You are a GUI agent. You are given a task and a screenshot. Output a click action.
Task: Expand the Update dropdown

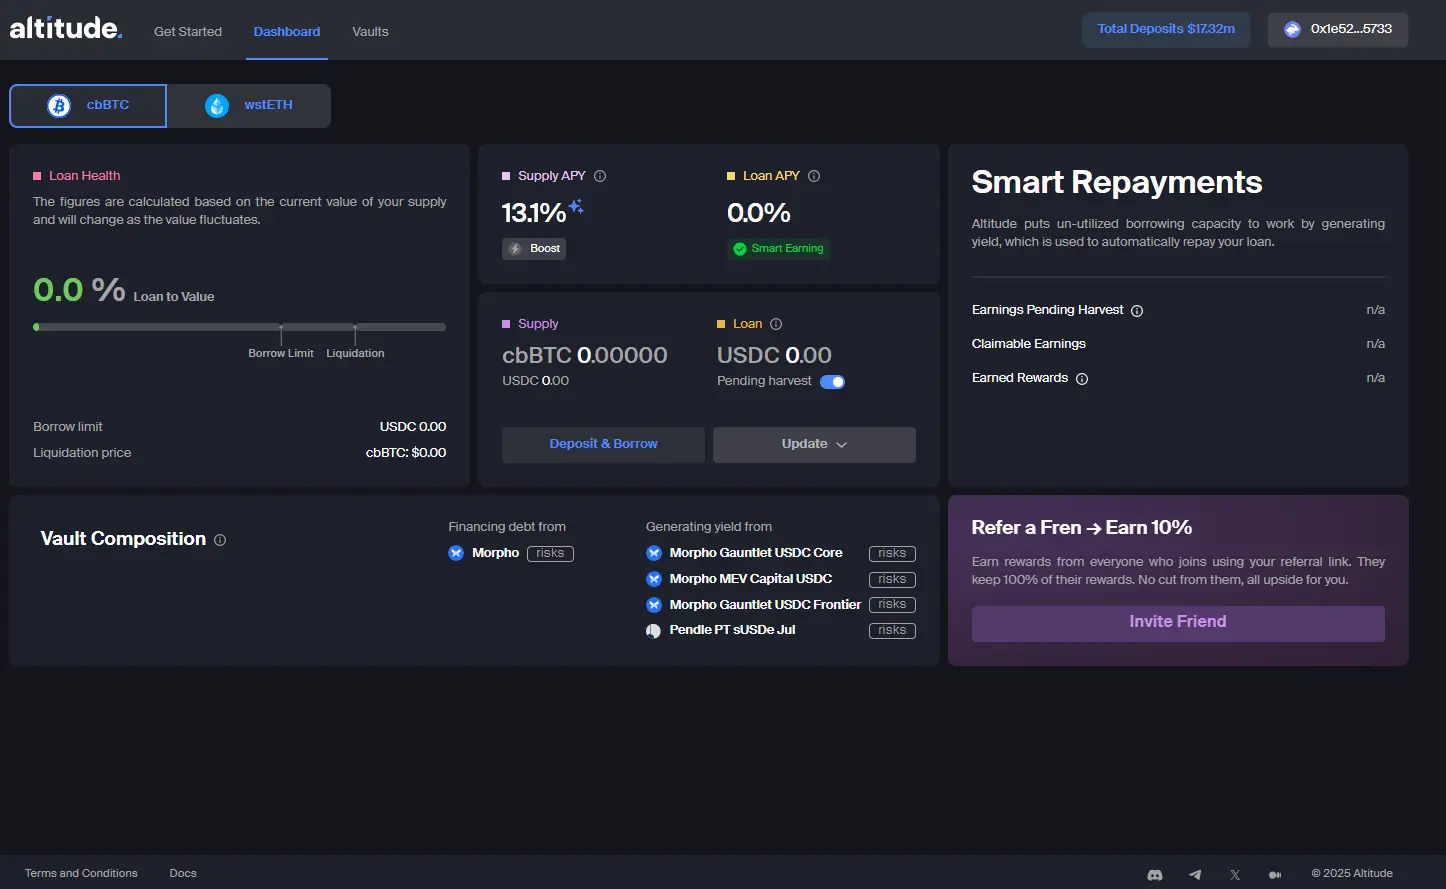point(814,445)
